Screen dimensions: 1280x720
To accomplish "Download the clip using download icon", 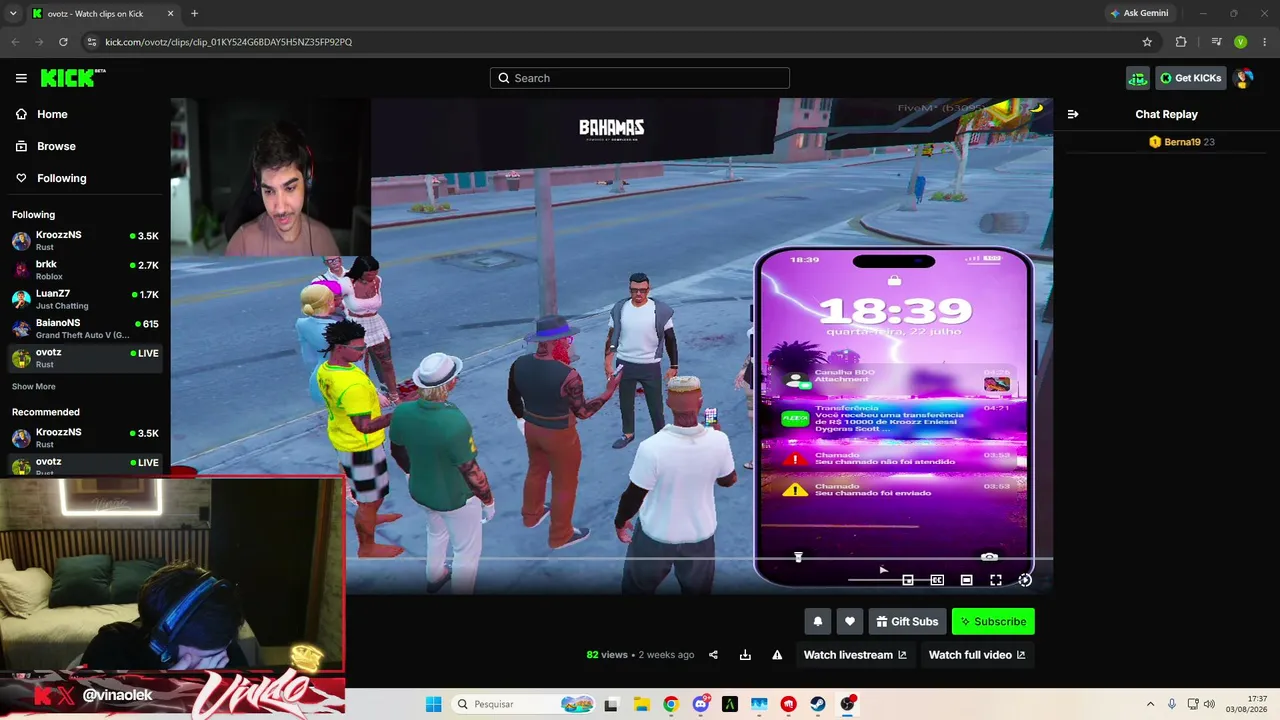I will (745, 655).
